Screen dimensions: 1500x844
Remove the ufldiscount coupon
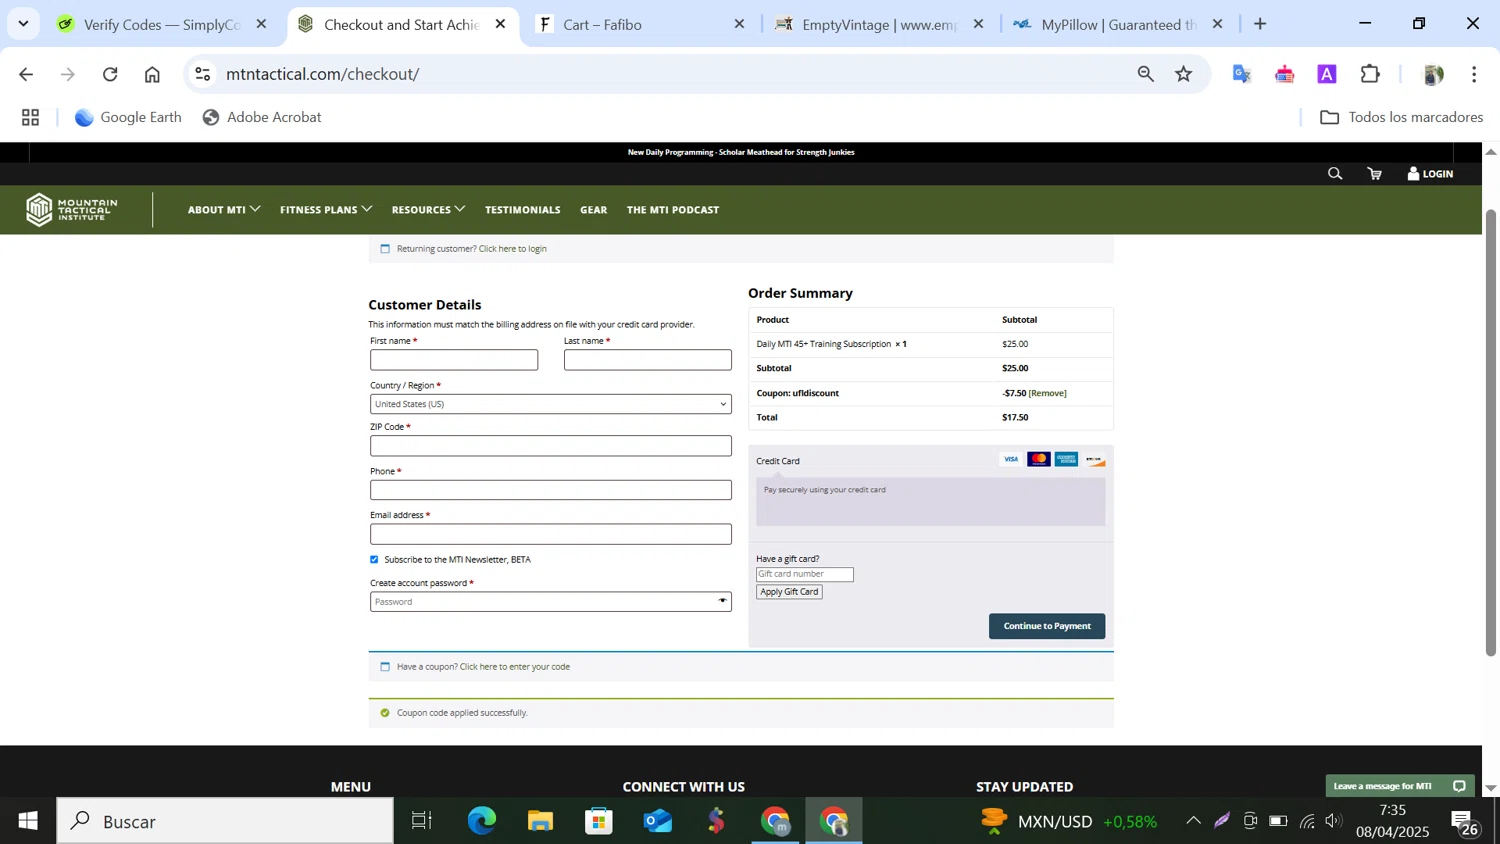[x=1048, y=393]
